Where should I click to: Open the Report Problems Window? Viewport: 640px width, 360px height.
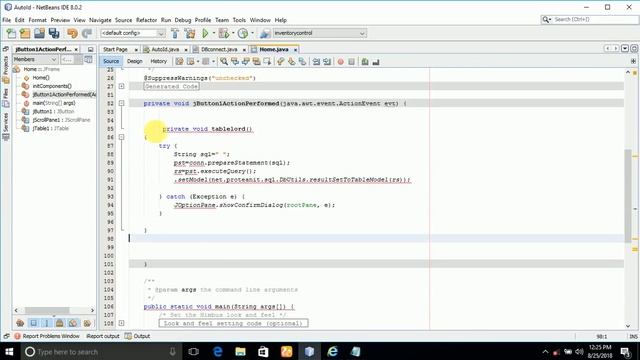pos(47,336)
